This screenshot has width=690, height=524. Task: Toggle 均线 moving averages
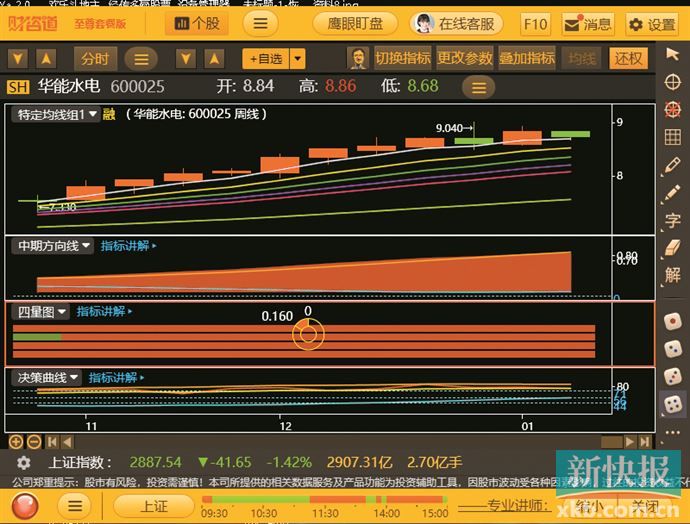pos(582,58)
